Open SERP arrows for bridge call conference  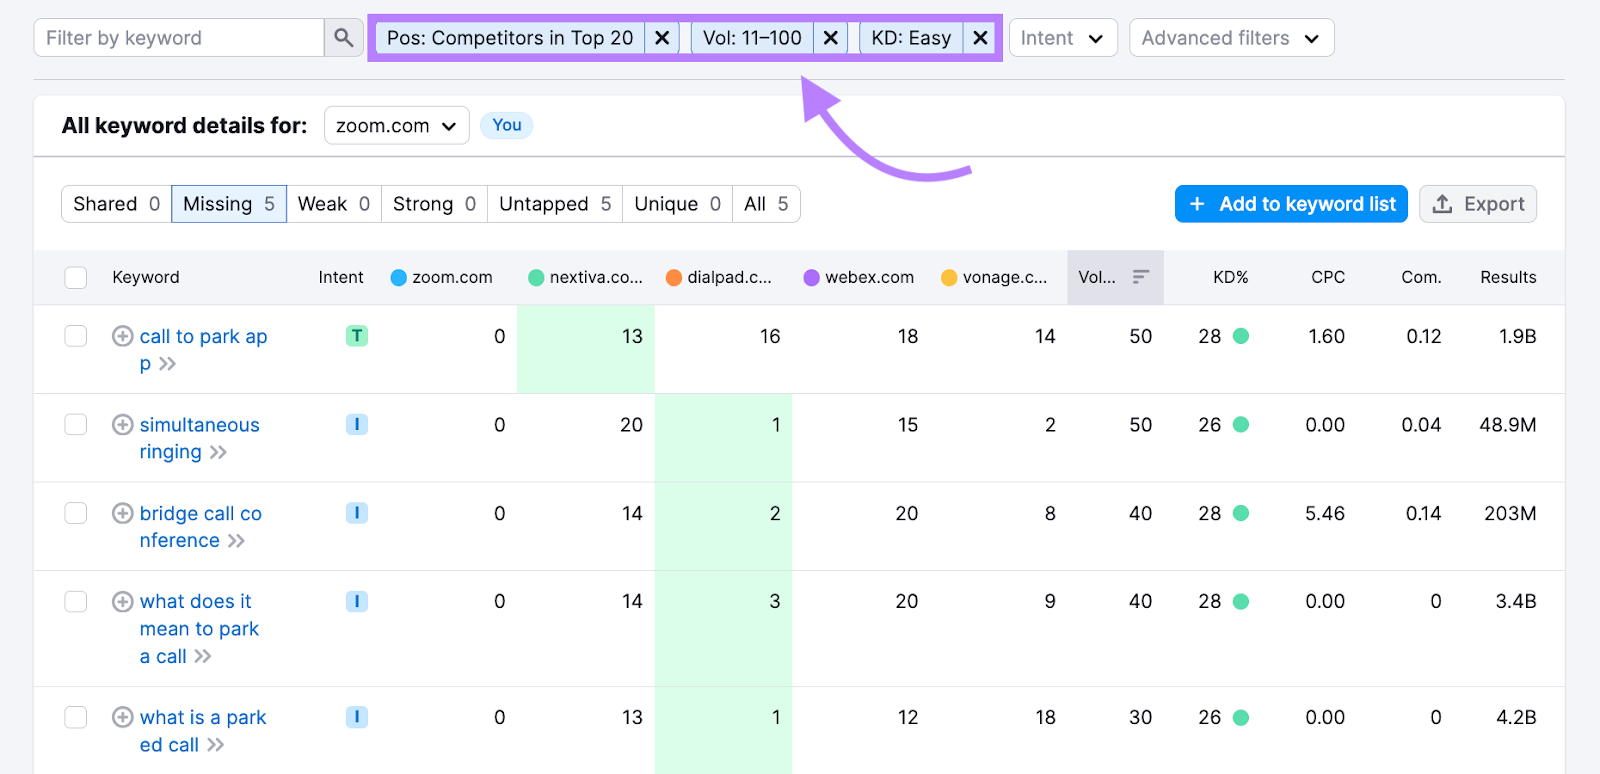click(x=236, y=541)
